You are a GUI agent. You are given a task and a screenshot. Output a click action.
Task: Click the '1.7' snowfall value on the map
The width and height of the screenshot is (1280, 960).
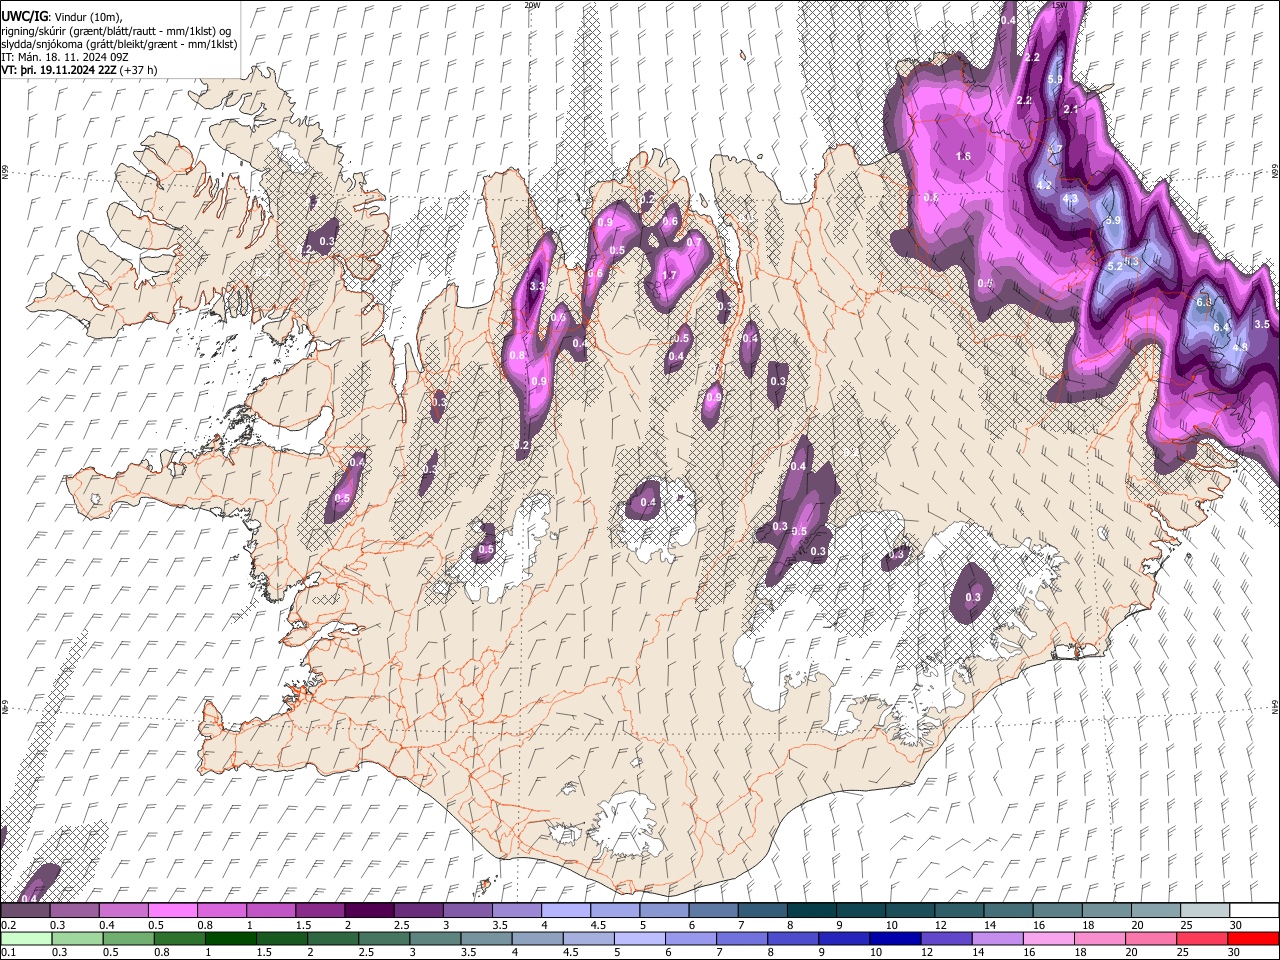point(669,276)
